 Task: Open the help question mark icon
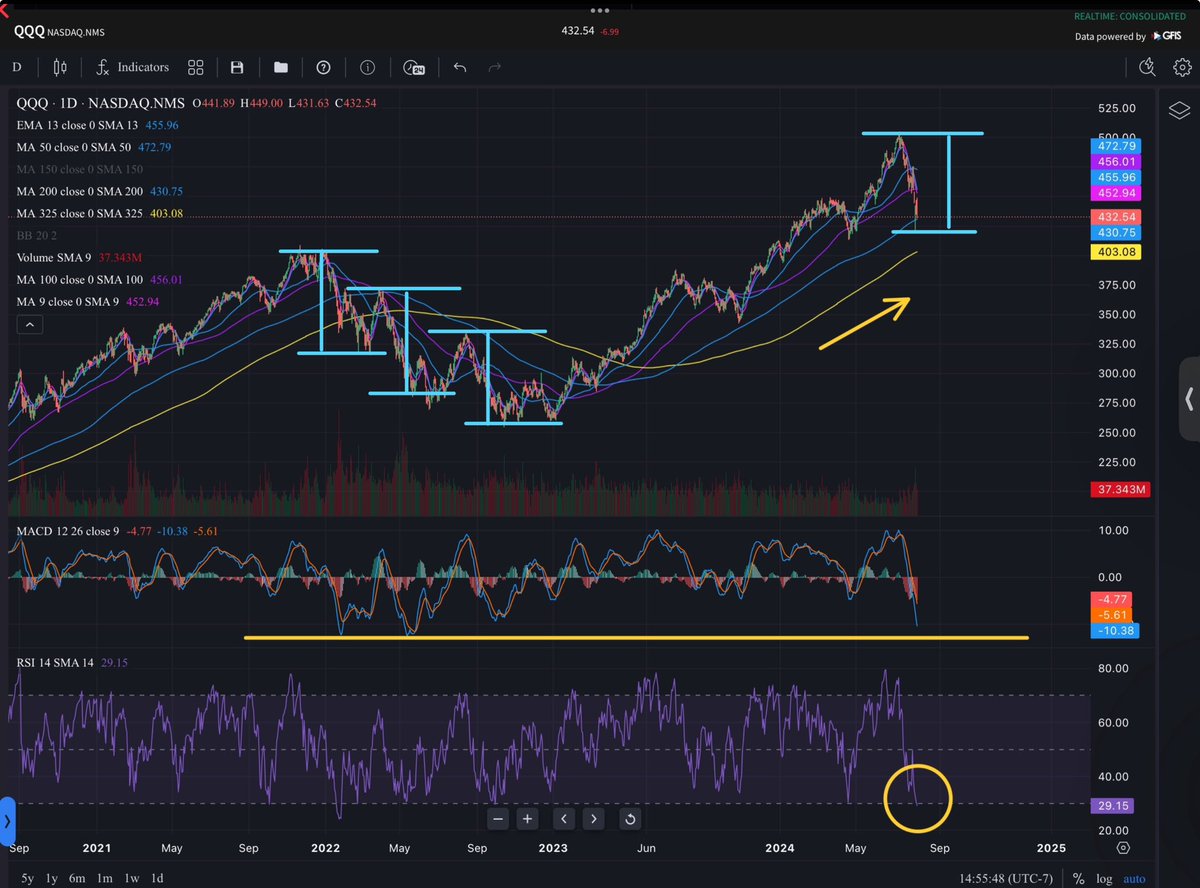(x=323, y=67)
